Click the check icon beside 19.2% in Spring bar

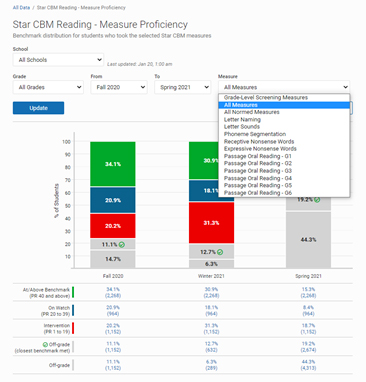317,200
